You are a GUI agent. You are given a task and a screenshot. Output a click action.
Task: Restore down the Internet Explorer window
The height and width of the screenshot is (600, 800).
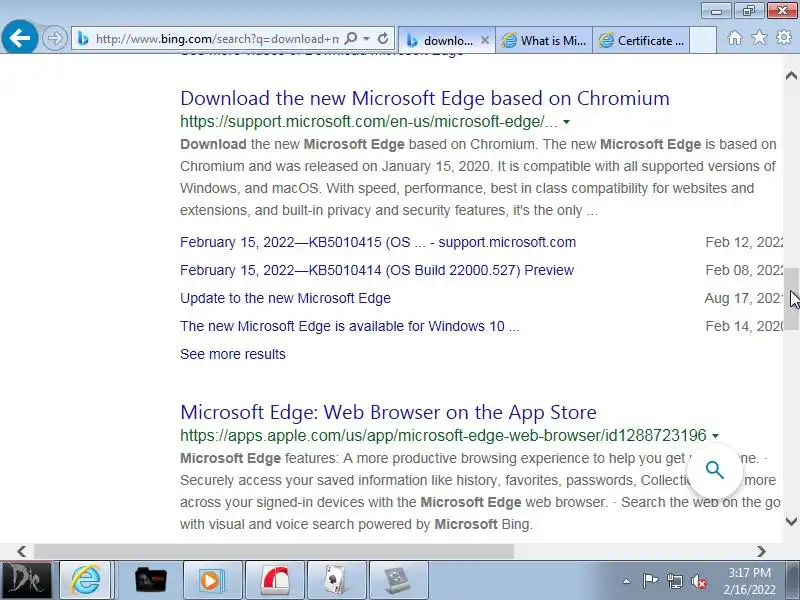point(748,11)
